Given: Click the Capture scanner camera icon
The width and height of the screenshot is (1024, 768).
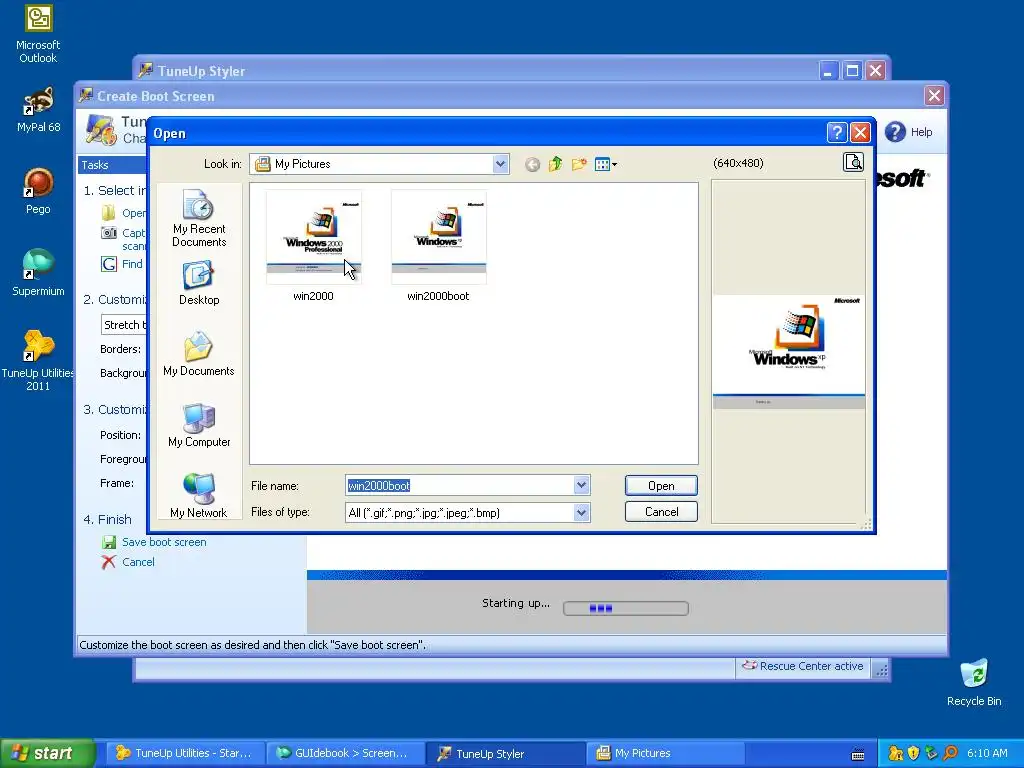Looking at the screenshot, I should (108, 232).
